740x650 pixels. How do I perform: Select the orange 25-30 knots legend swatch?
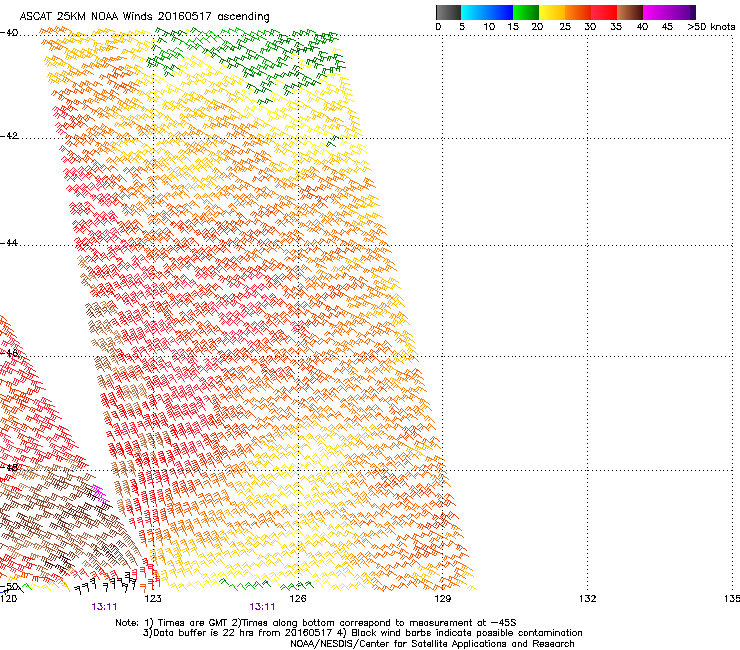pyautogui.click(x=578, y=12)
